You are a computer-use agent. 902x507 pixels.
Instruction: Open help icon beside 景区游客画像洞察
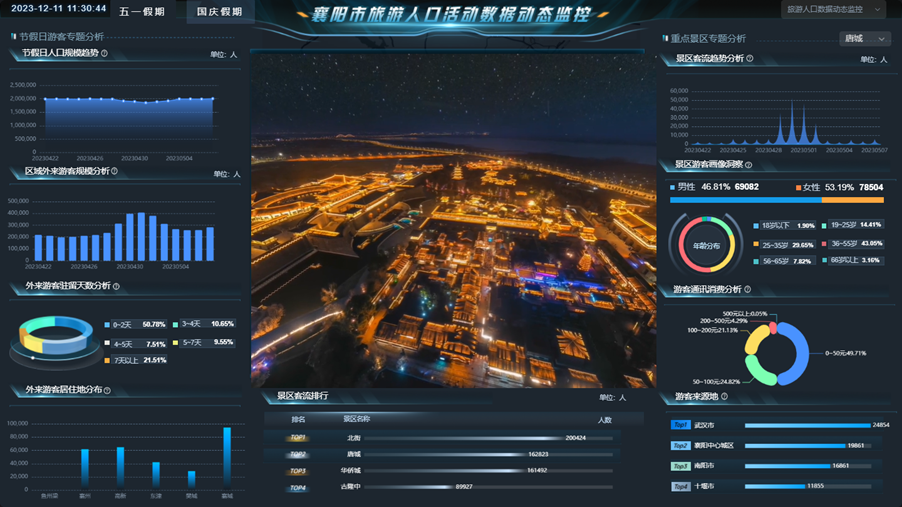(749, 165)
